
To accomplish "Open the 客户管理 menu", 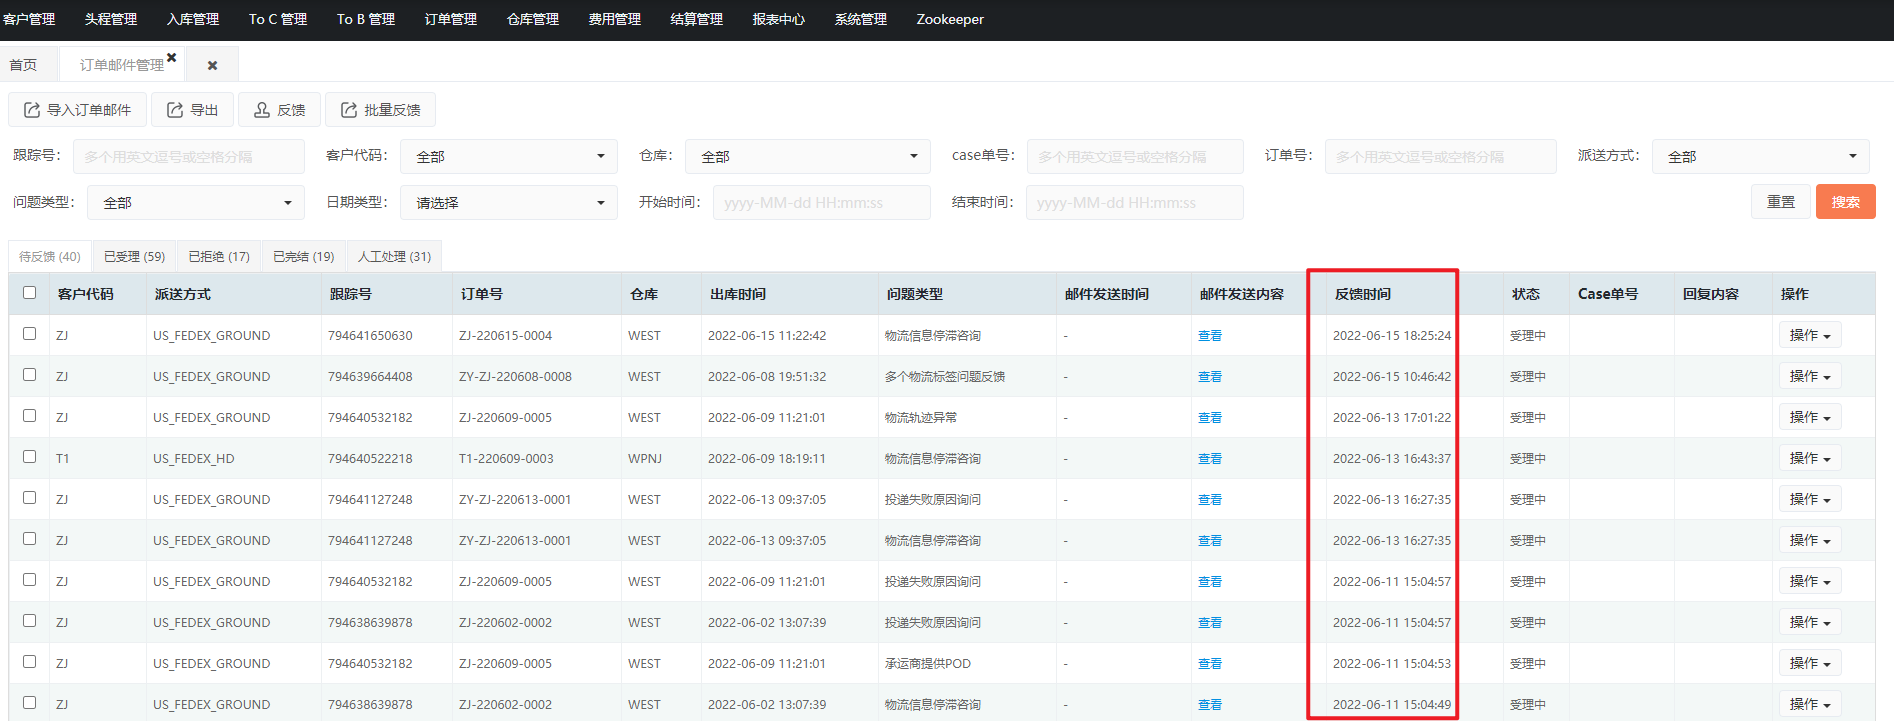I will click(x=29, y=19).
